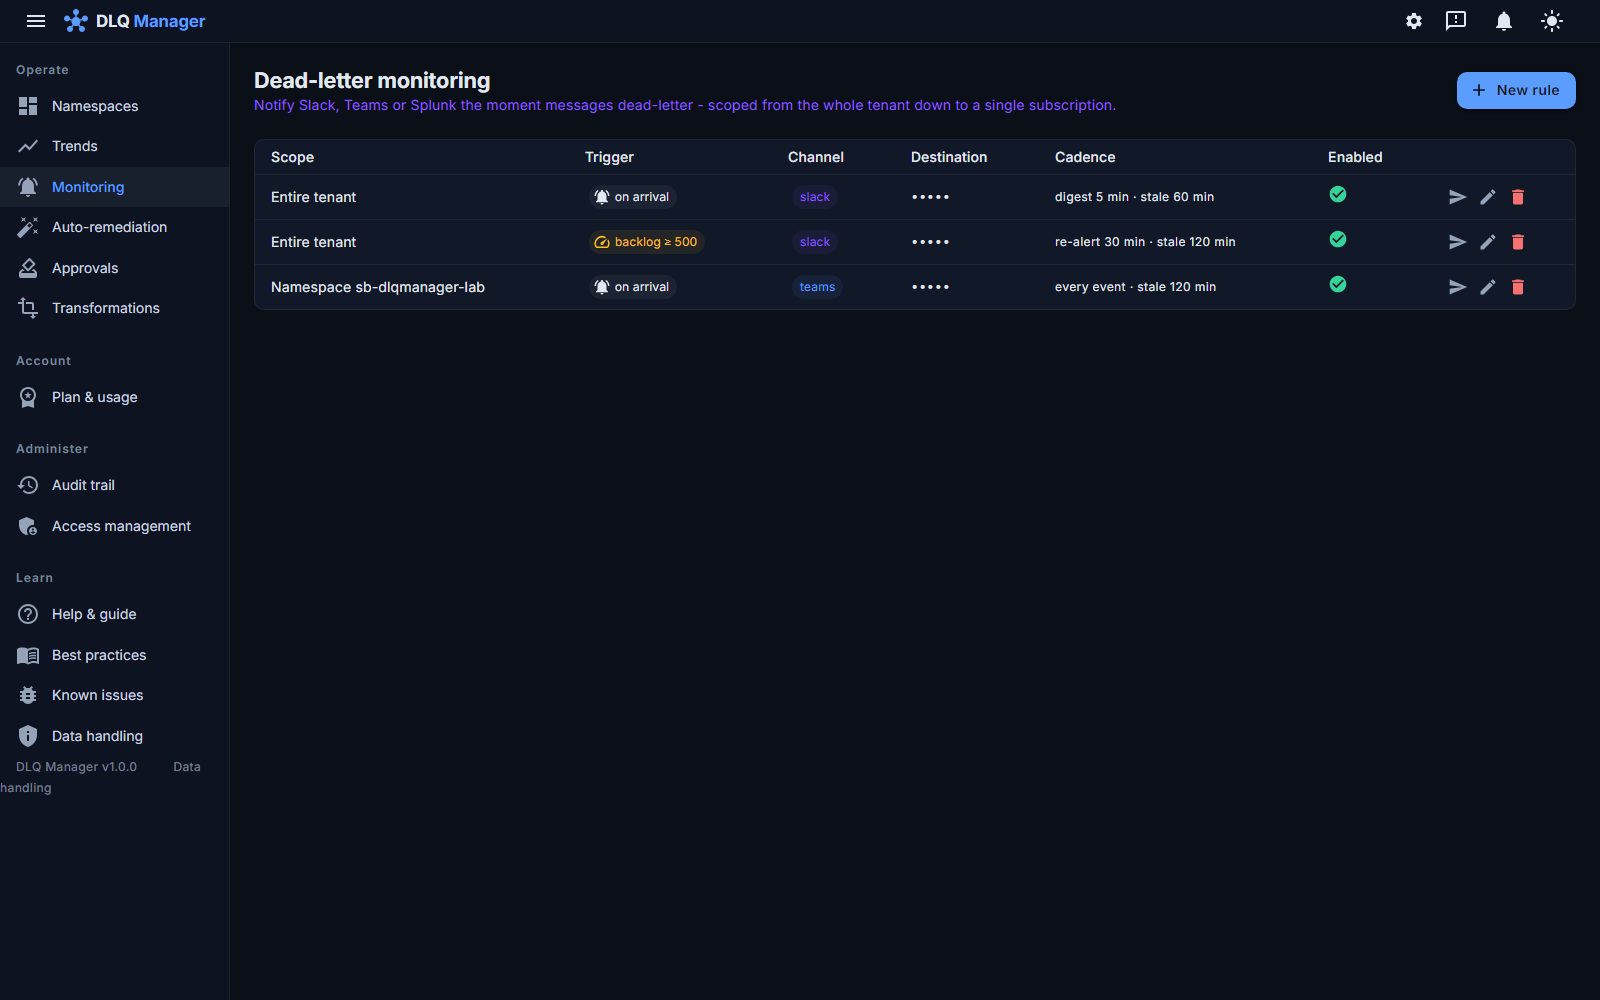Click the 'backlog ≥ 500' trigger chip
Viewport: 1600px width, 1000px height.
(646, 242)
